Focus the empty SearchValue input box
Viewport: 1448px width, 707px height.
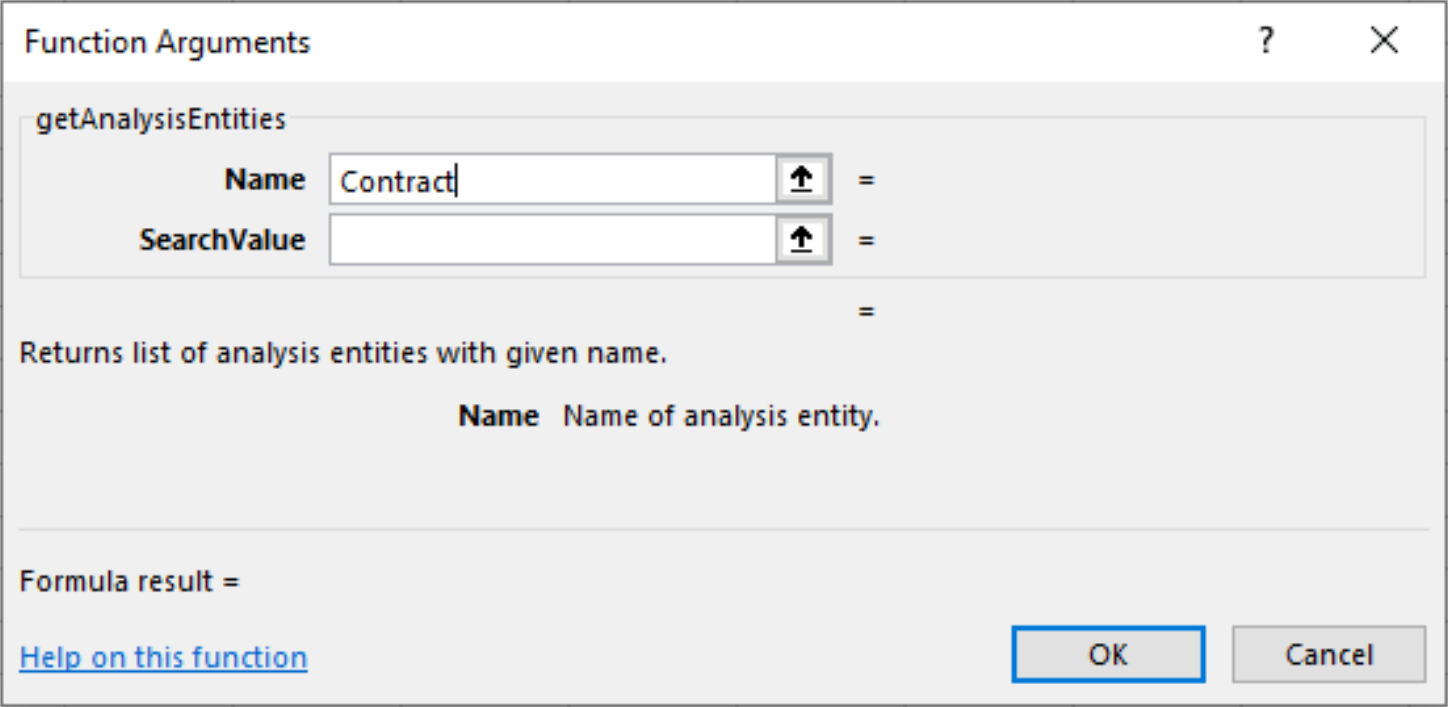pyautogui.click(x=552, y=240)
